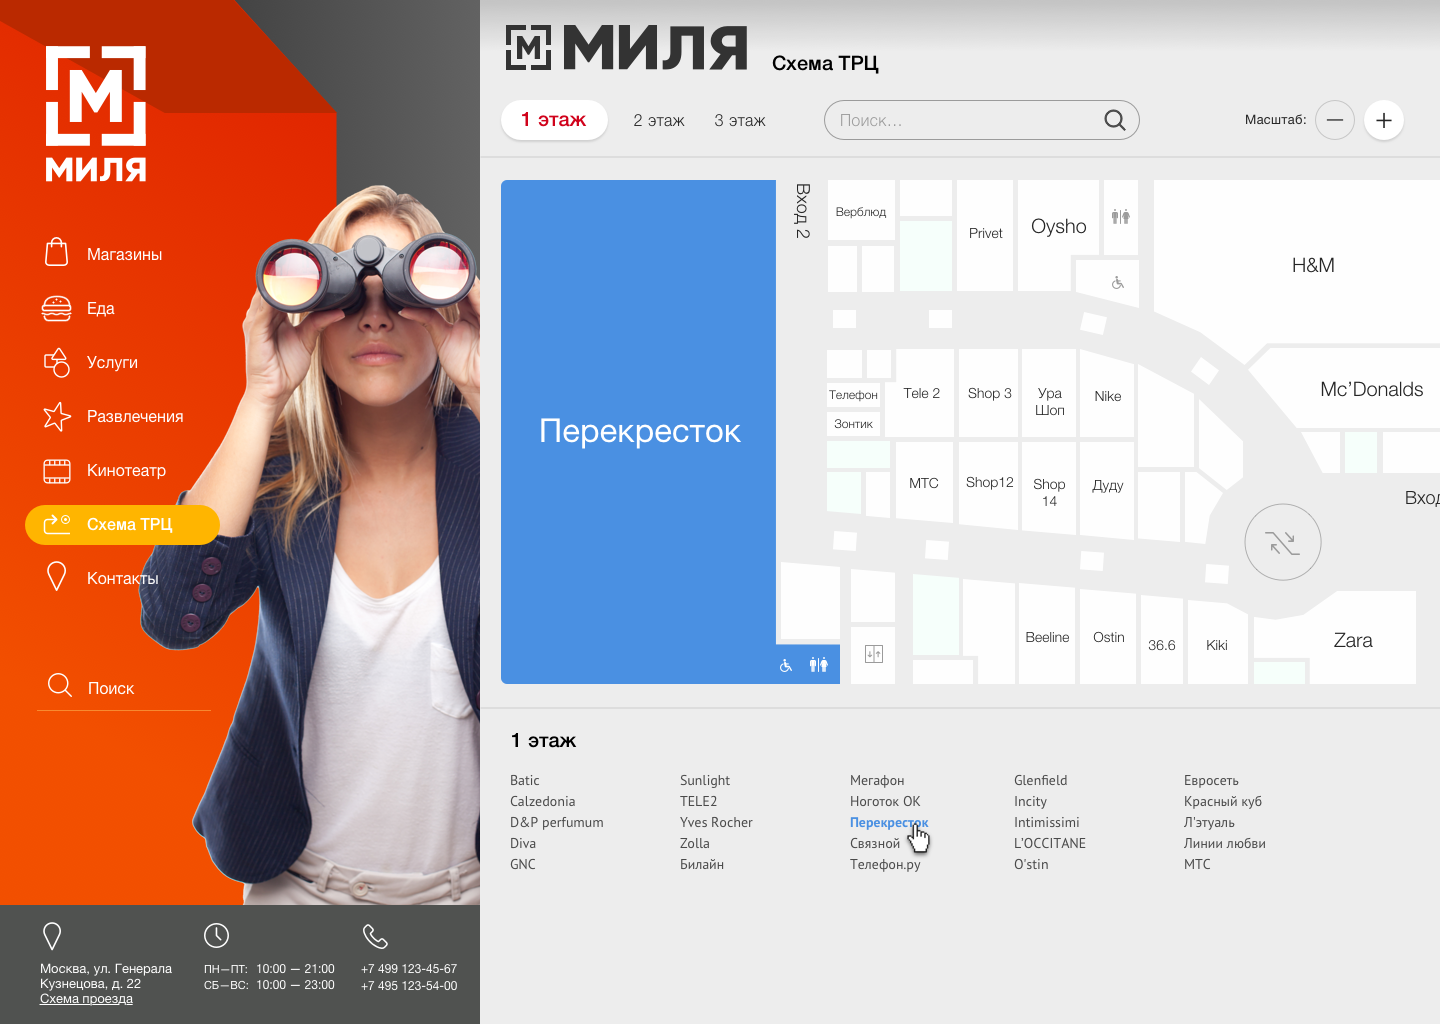Click the large white Миля logo in sidebar
Screen dimensions: 1440x1024
point(96,113)
